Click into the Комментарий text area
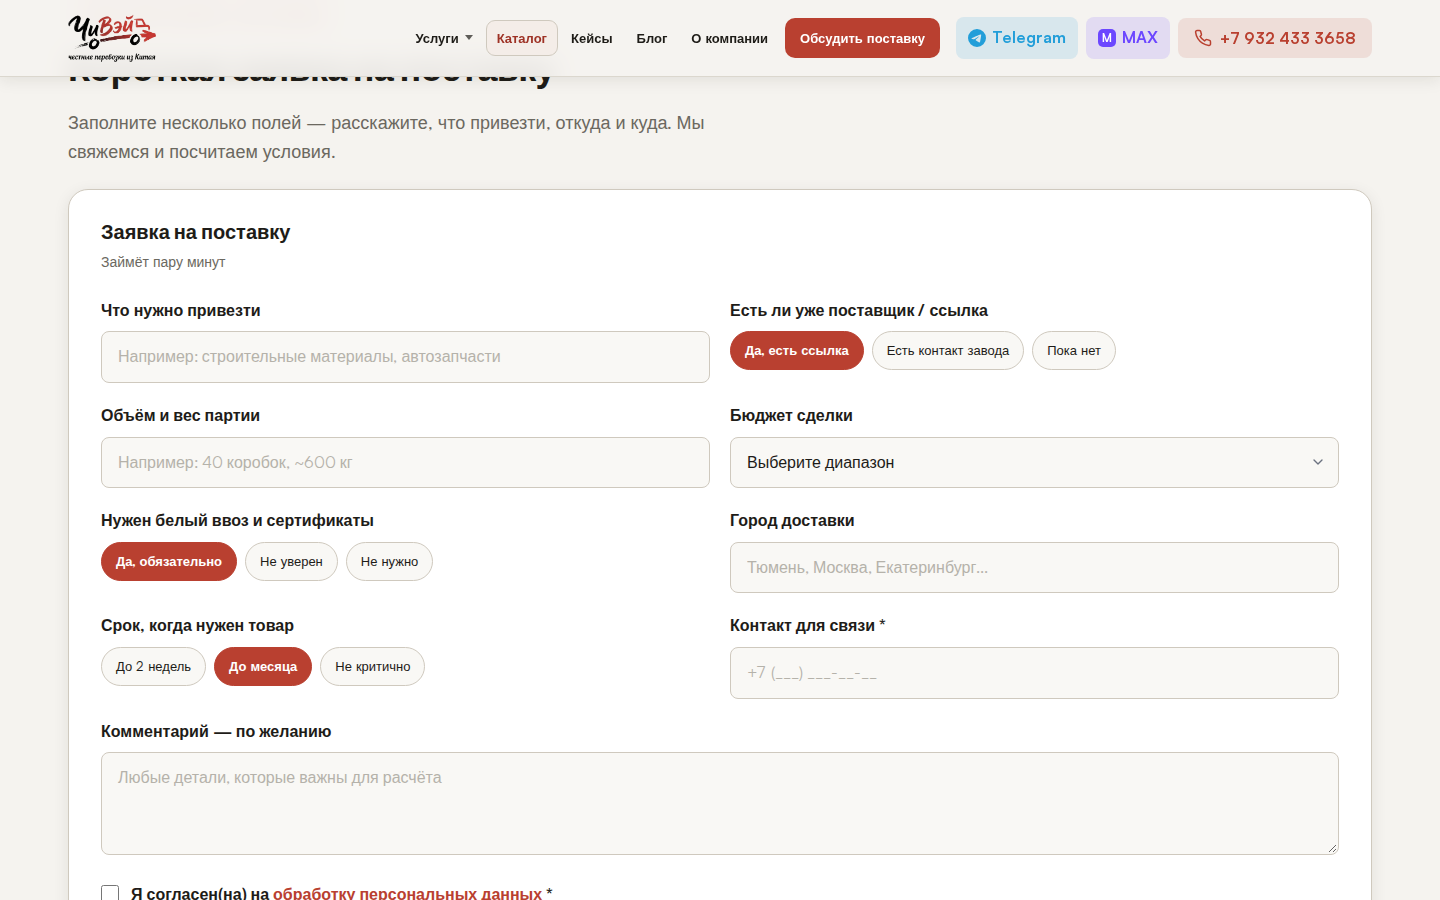The width and height of the screenshot is (1440, 900). [x=720, y=804]
